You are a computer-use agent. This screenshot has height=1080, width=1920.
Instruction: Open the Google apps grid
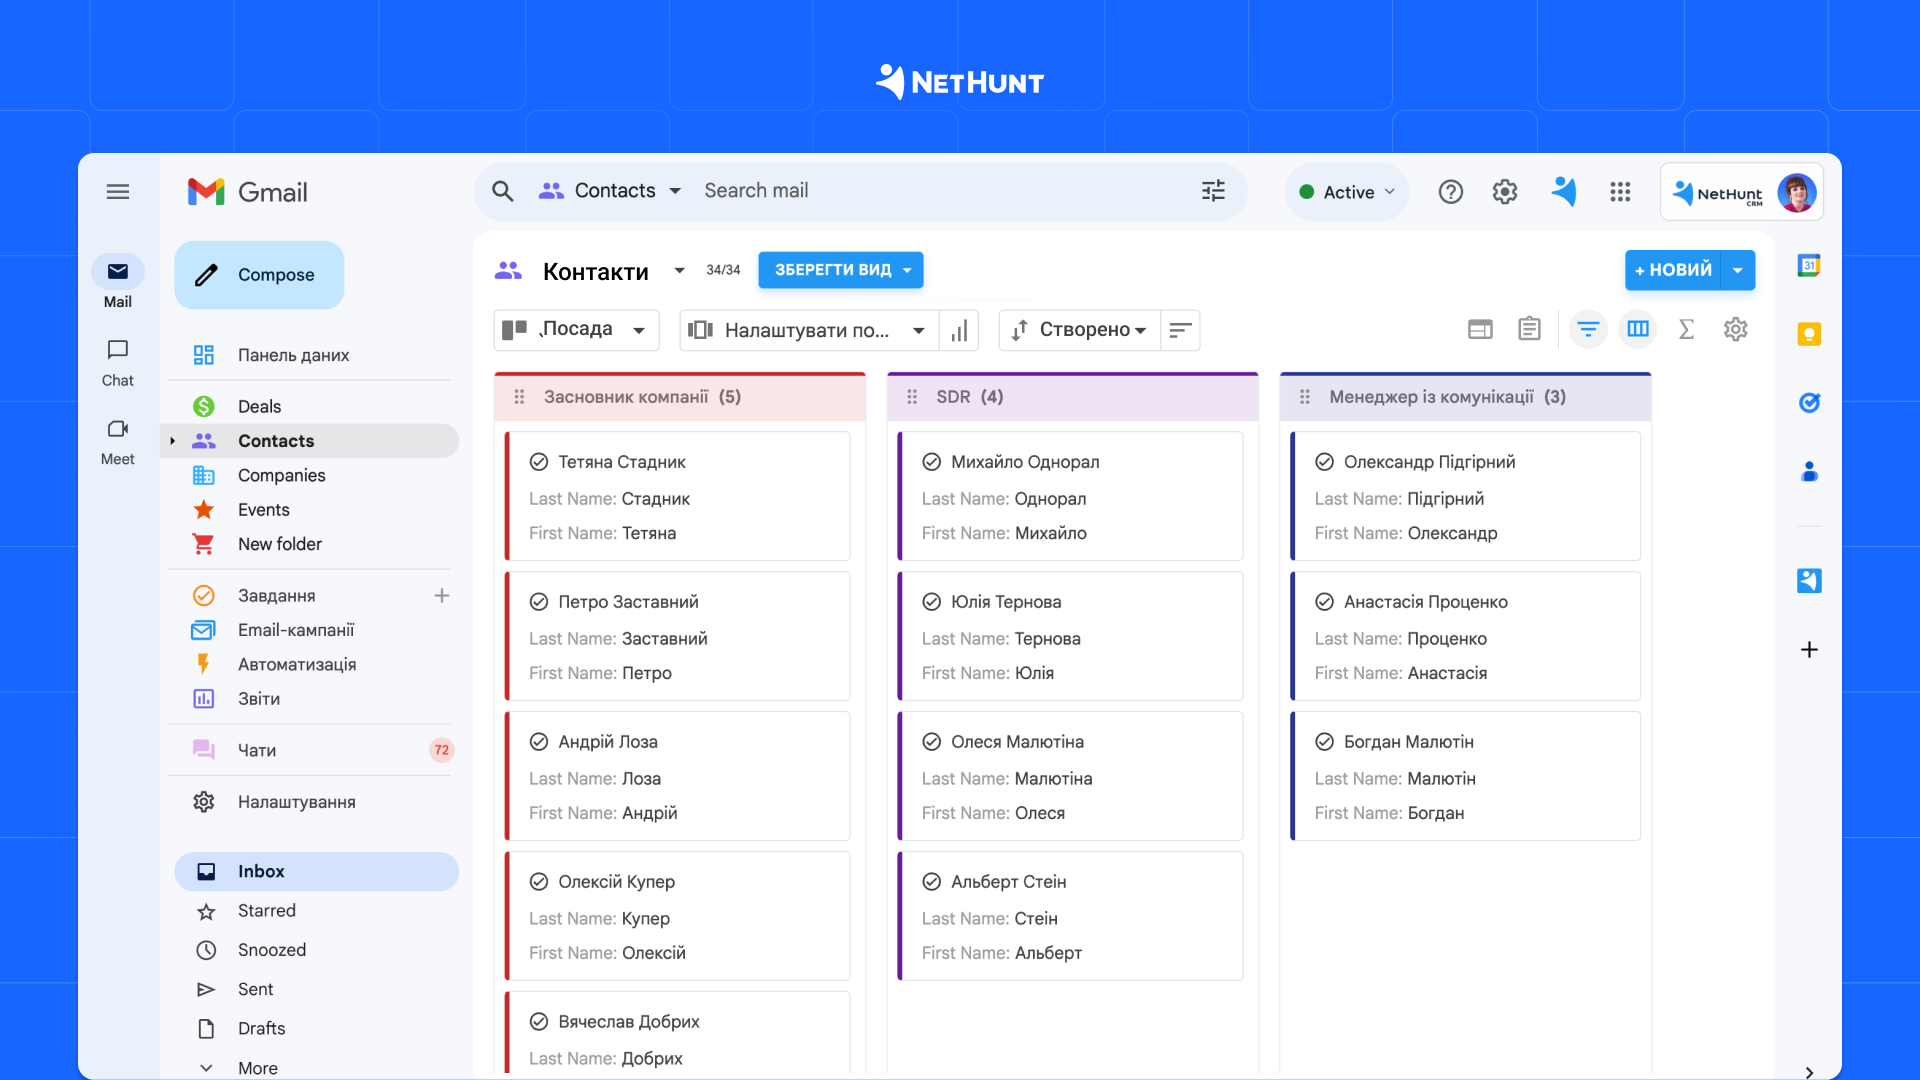tap(1620, 192)
